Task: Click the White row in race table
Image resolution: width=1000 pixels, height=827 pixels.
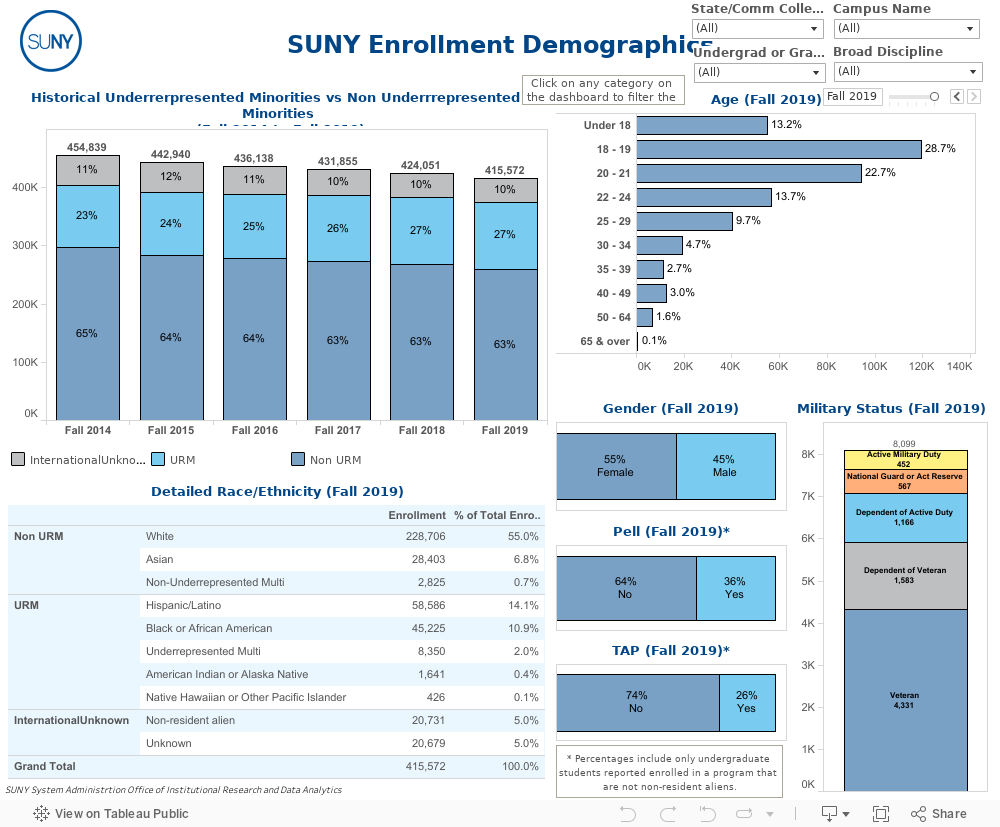Action: tap(342, 536)
